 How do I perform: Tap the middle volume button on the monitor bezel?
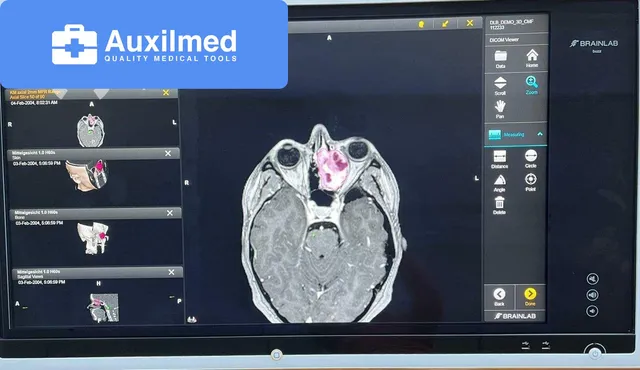coord(593,295)
